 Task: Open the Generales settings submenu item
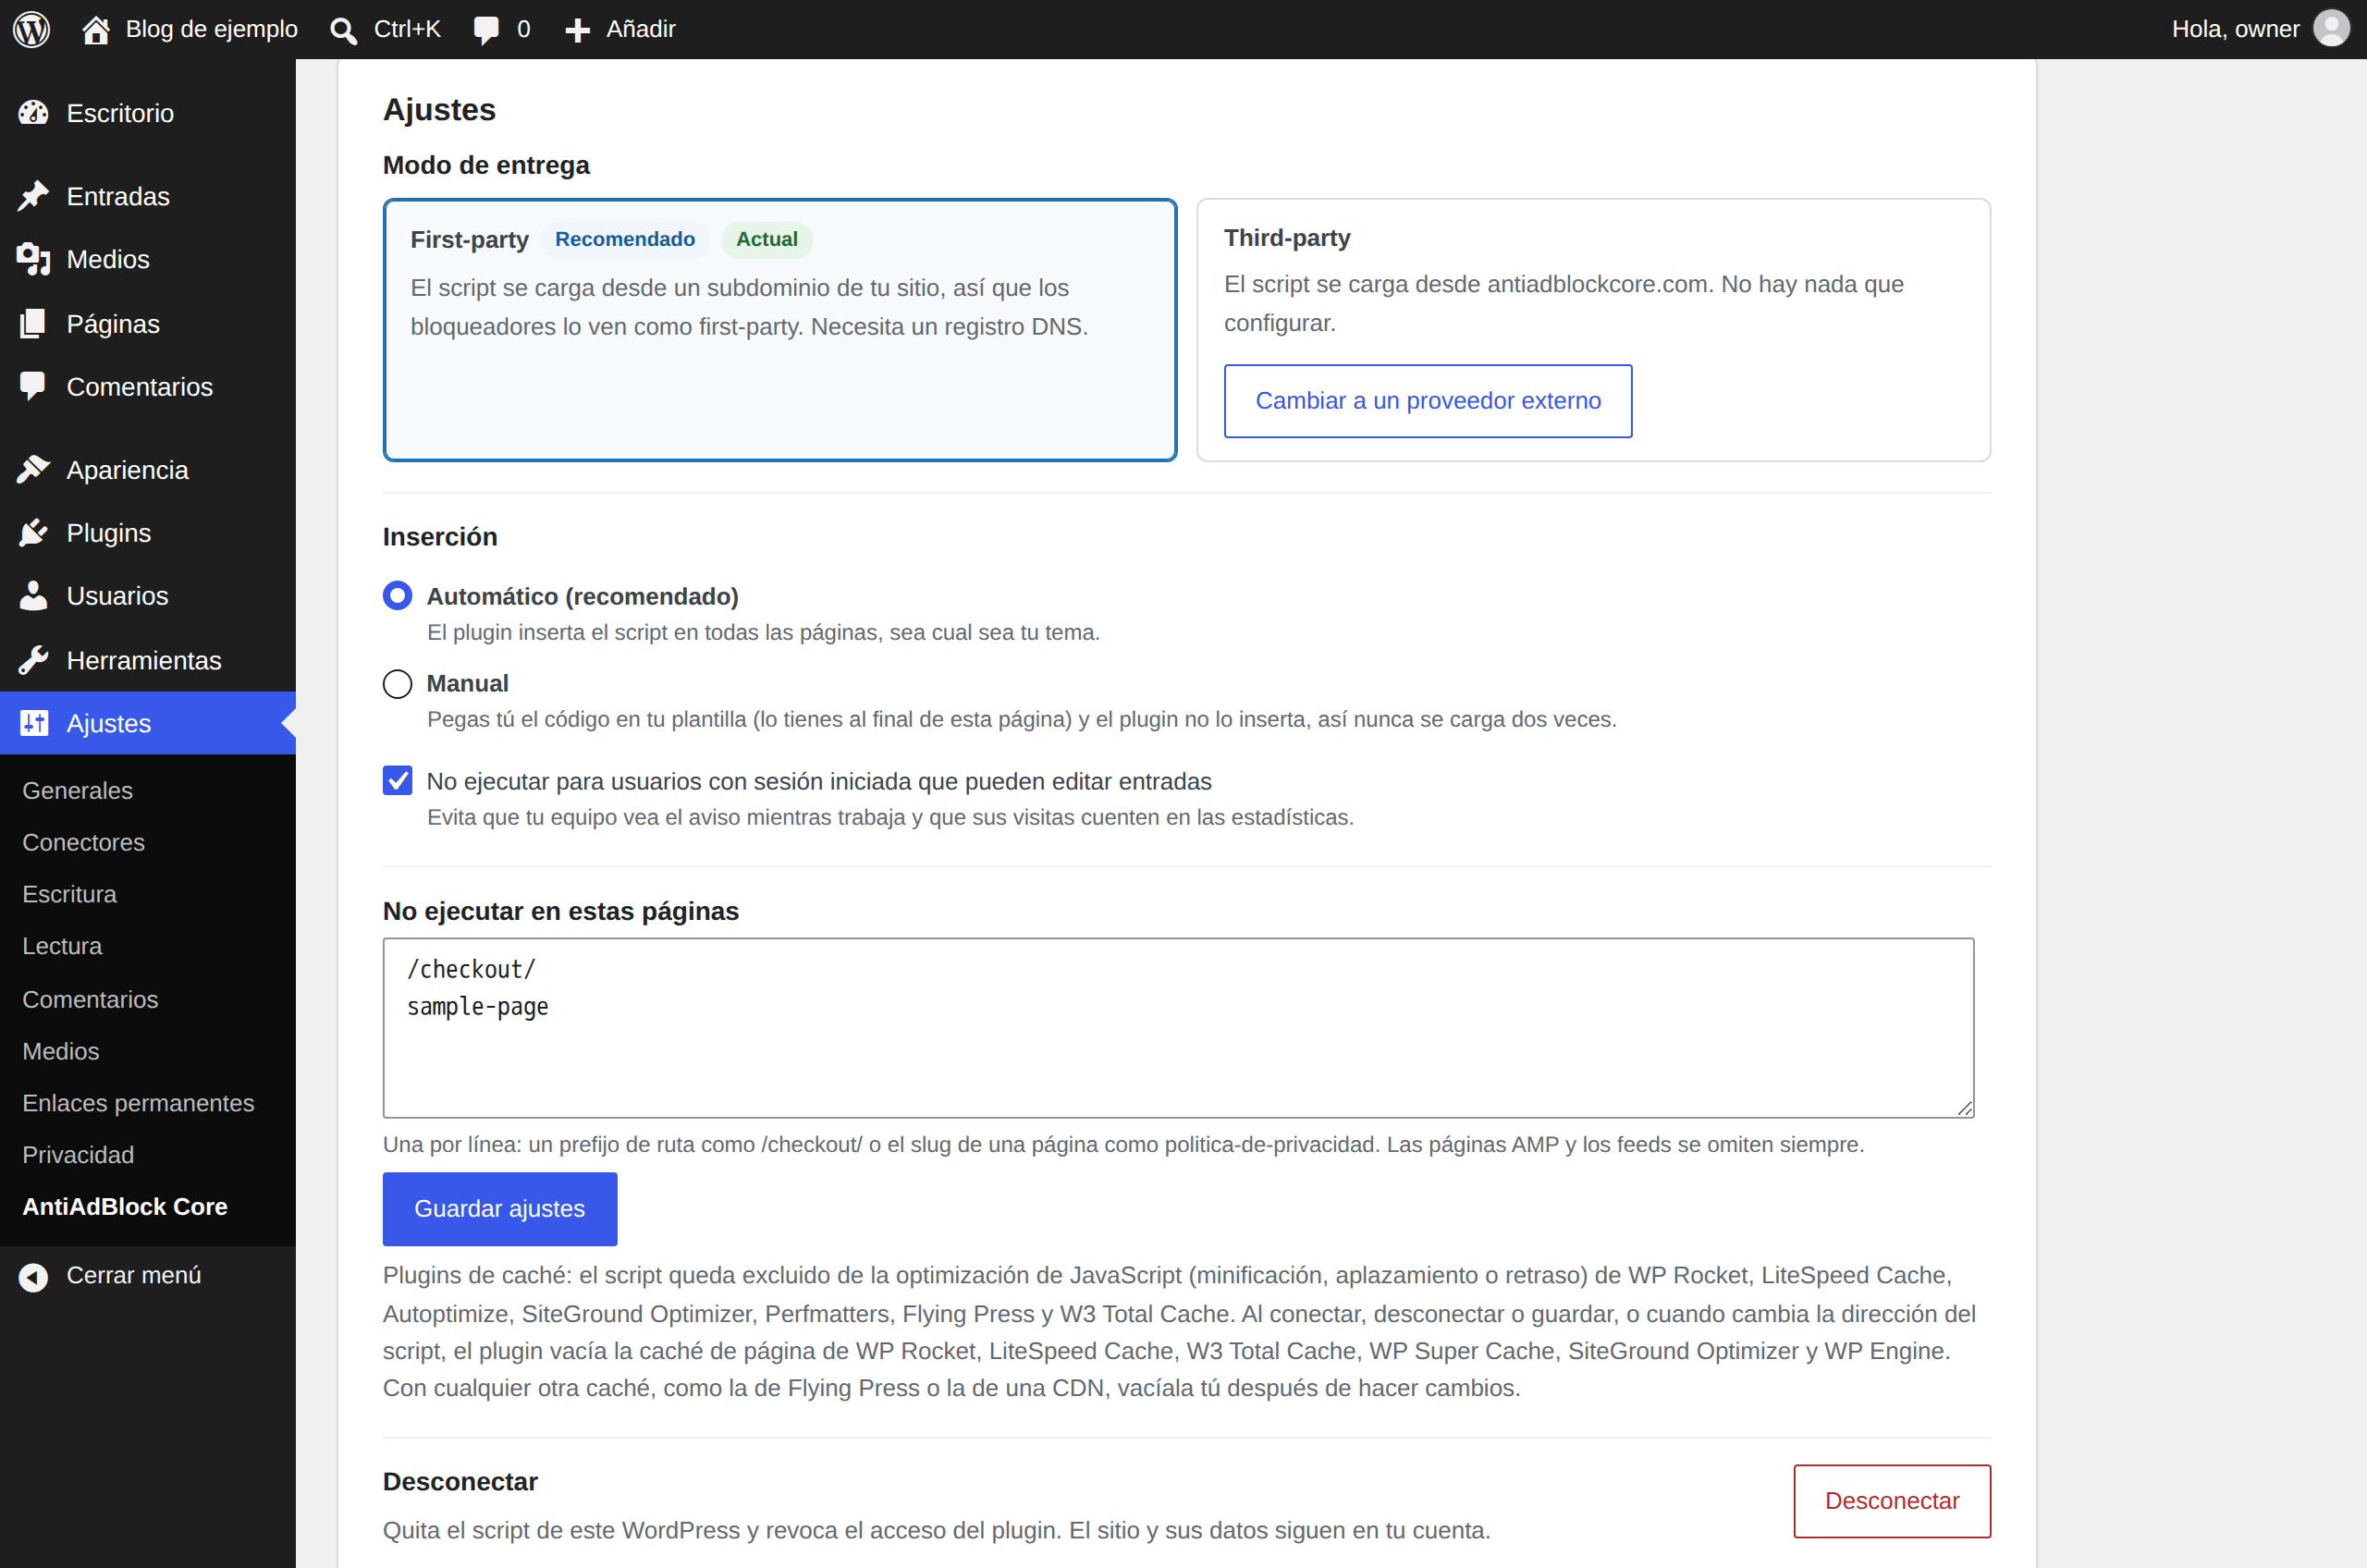77,790
